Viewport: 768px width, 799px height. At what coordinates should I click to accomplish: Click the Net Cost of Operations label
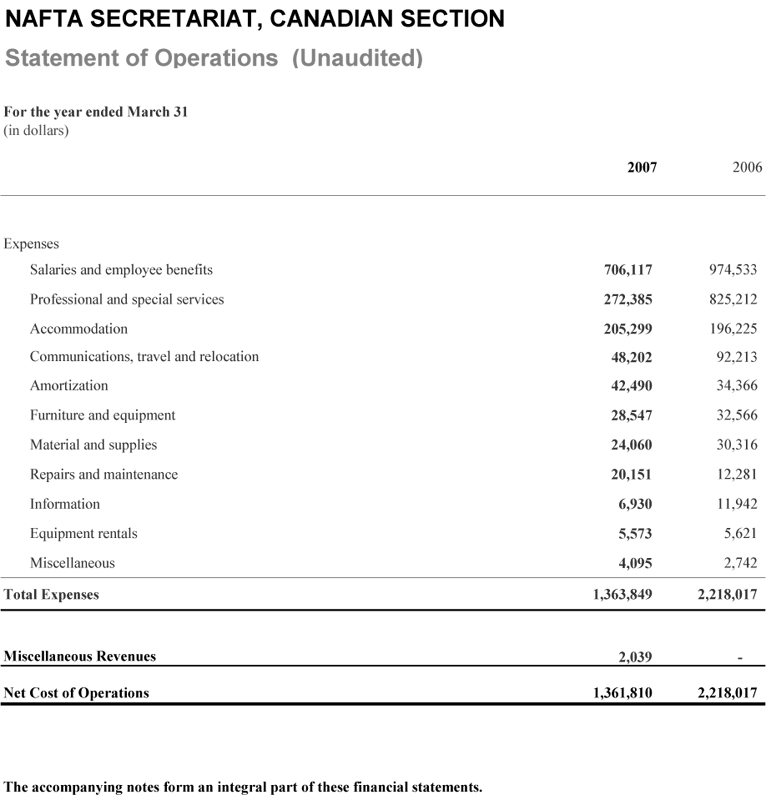pos(77,692)
